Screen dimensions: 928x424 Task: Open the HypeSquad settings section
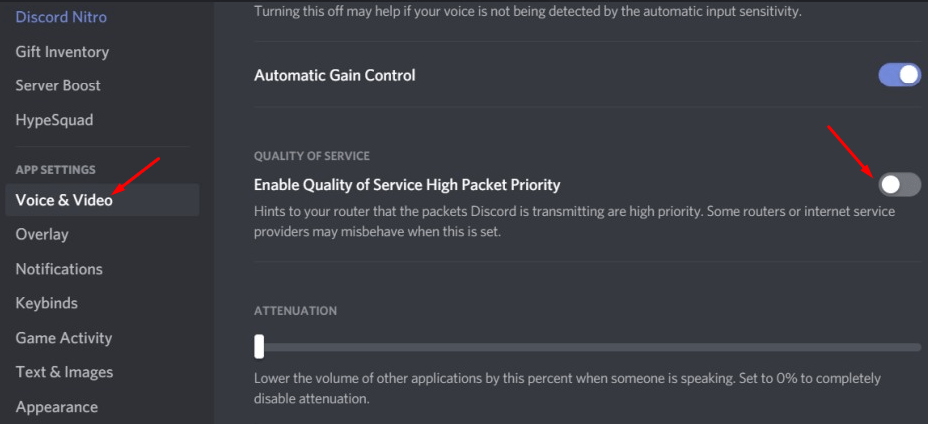54,120
